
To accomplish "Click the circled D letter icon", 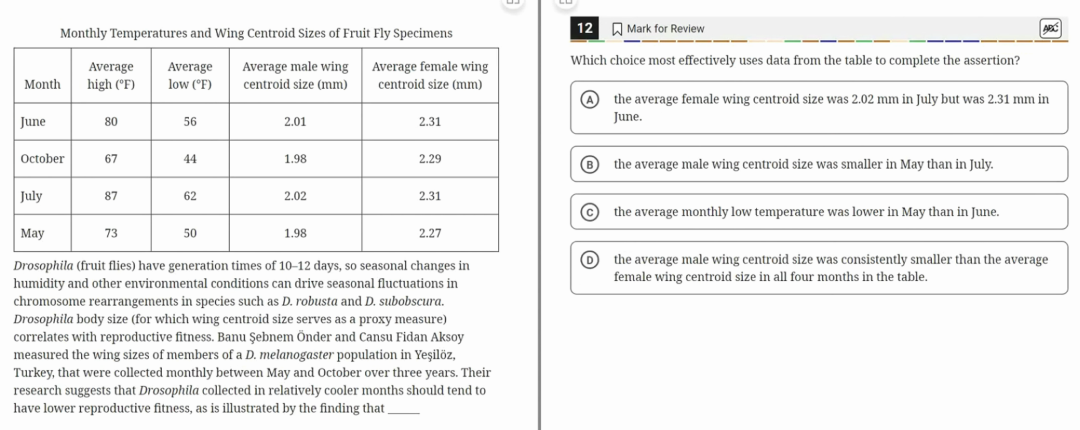I will pos(590,260).
